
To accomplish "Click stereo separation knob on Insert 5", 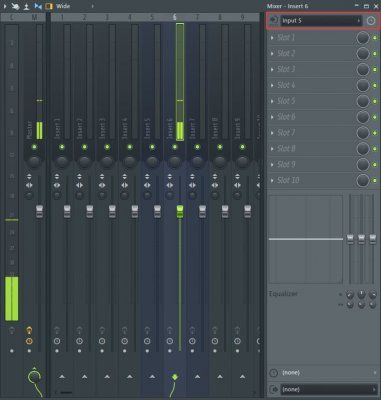I will click(x=147, y=195).
